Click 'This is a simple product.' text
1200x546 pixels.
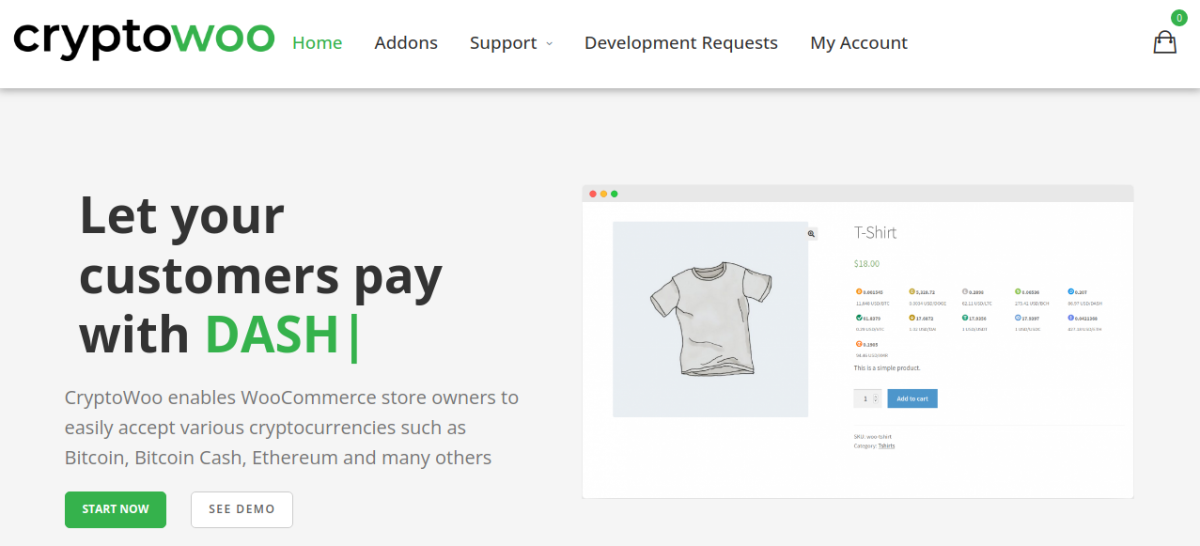coord(887,368)
